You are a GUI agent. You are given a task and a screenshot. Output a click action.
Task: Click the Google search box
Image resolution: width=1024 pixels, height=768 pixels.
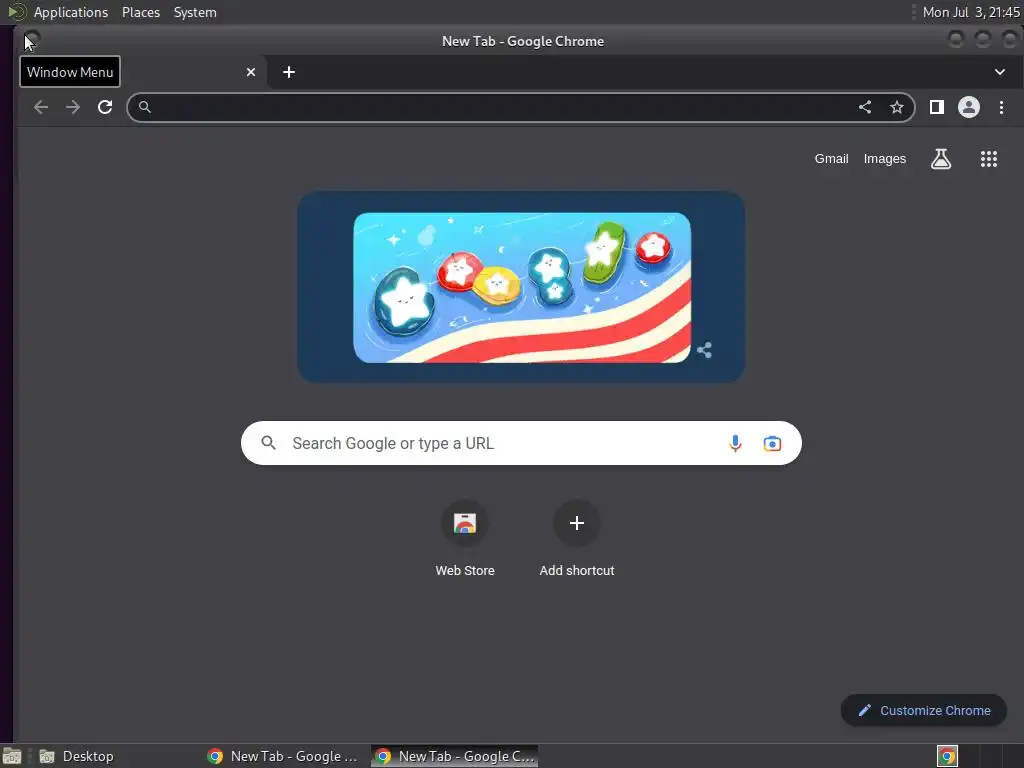coord(521,443)
